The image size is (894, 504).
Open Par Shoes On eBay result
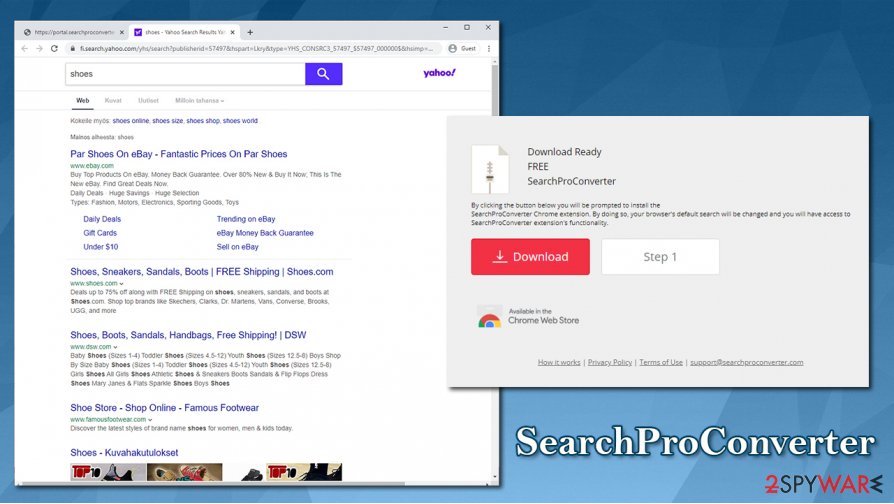click(178, 154)
